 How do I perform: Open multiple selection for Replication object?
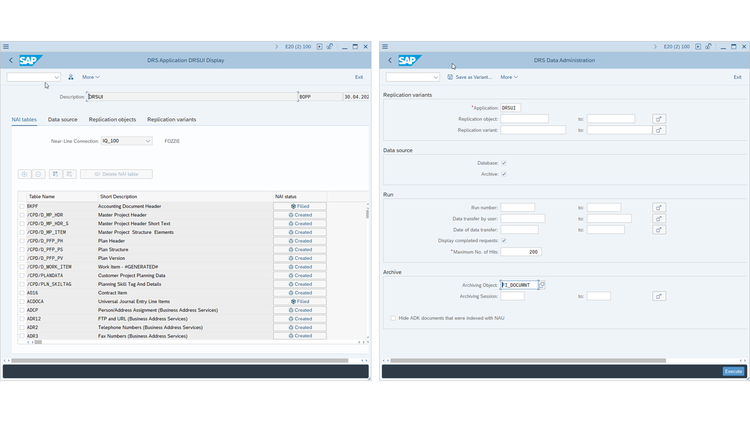tap(659, 119)
